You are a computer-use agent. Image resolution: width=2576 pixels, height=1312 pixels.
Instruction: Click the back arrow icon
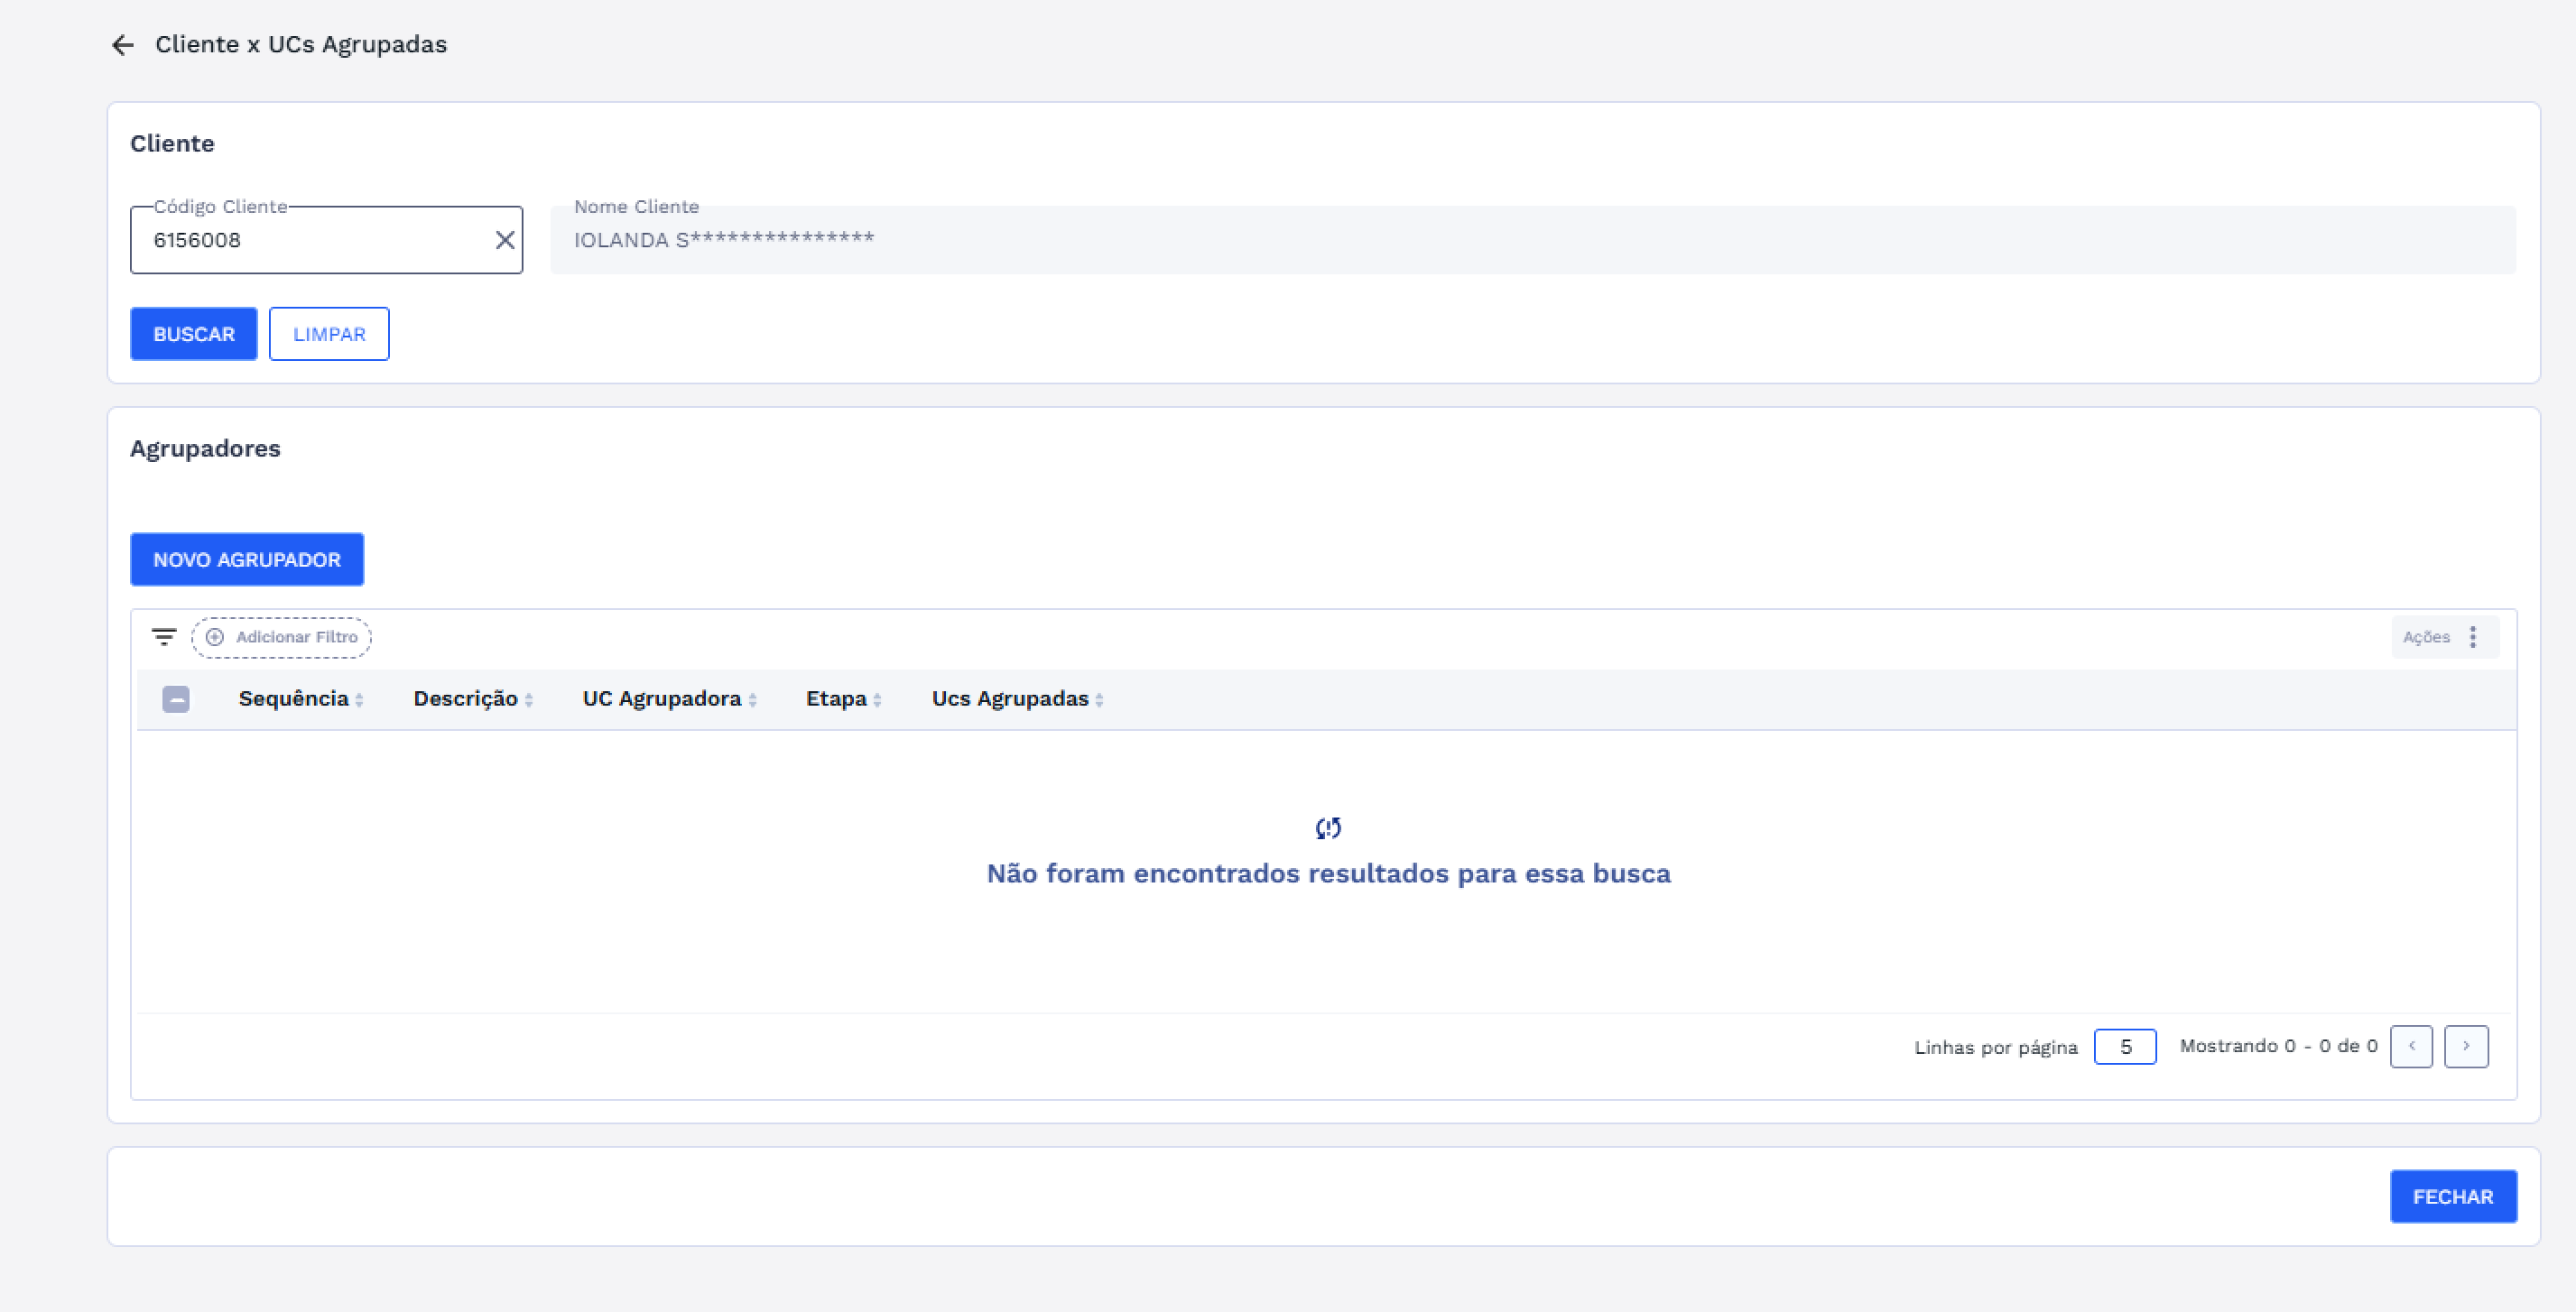(122, 45)
